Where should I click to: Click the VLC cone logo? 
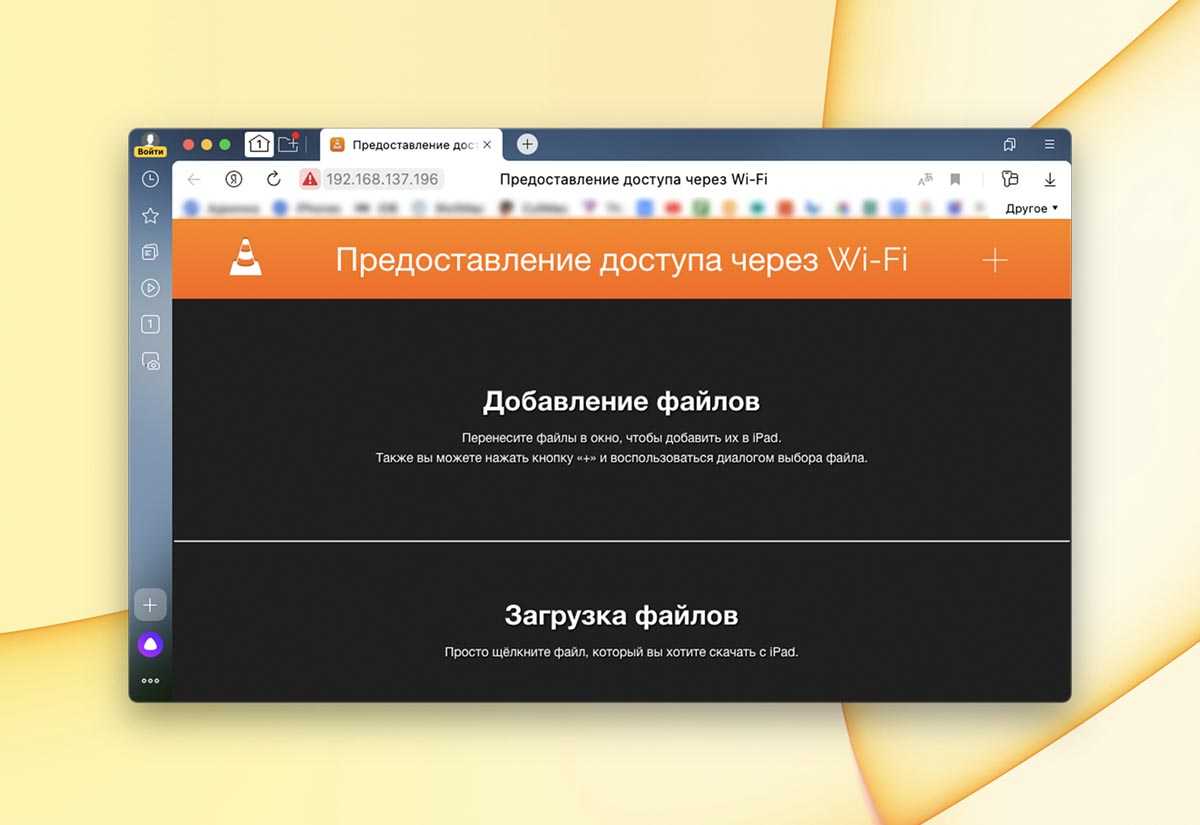[245, 258]
